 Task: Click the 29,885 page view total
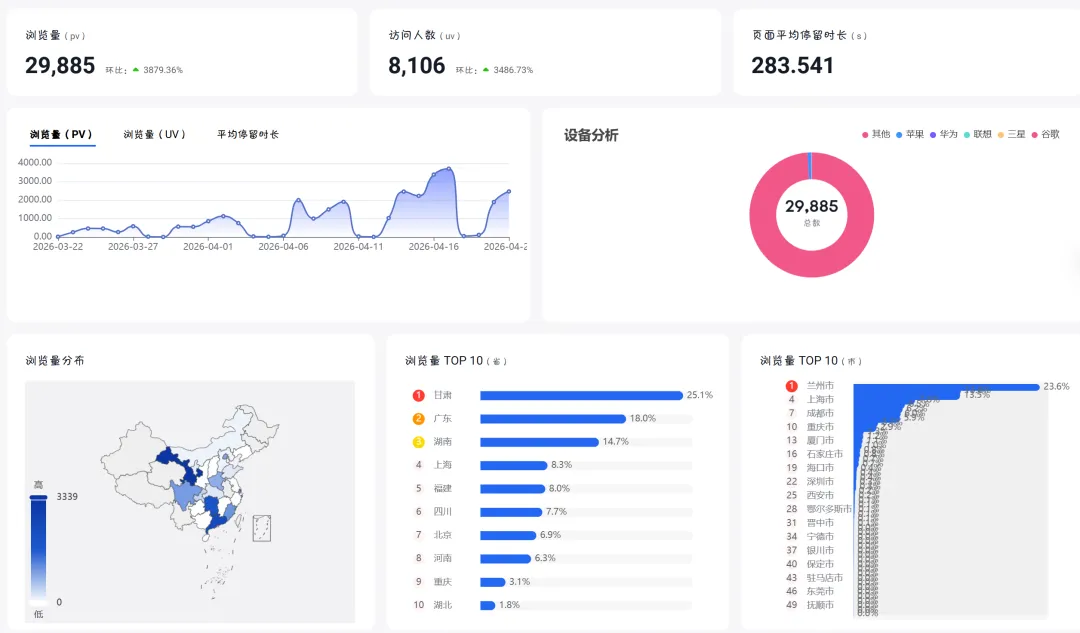(x=60, y=65)
